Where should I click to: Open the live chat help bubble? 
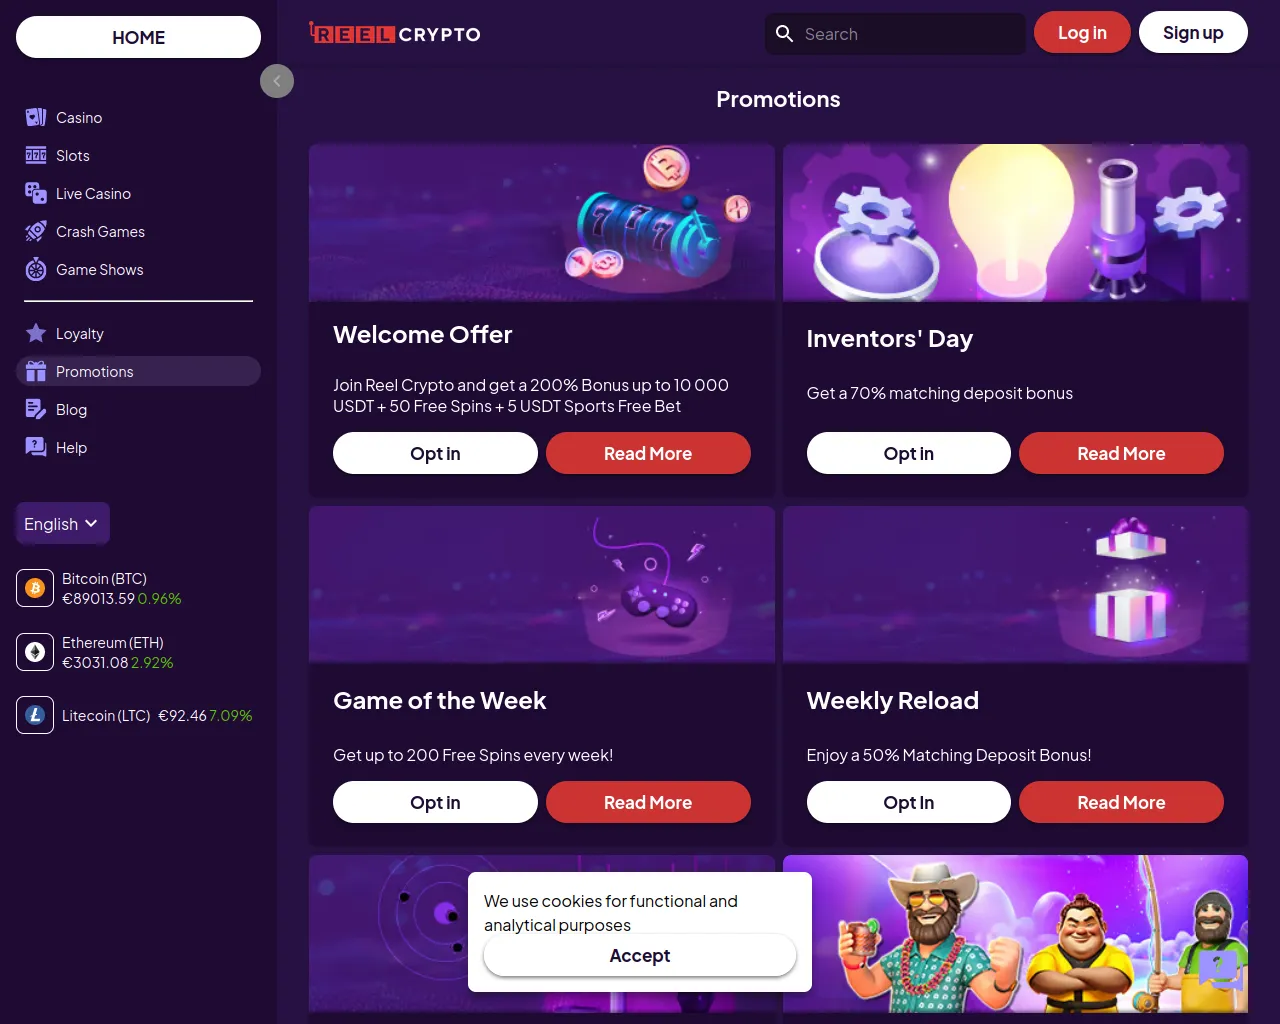1220,969
